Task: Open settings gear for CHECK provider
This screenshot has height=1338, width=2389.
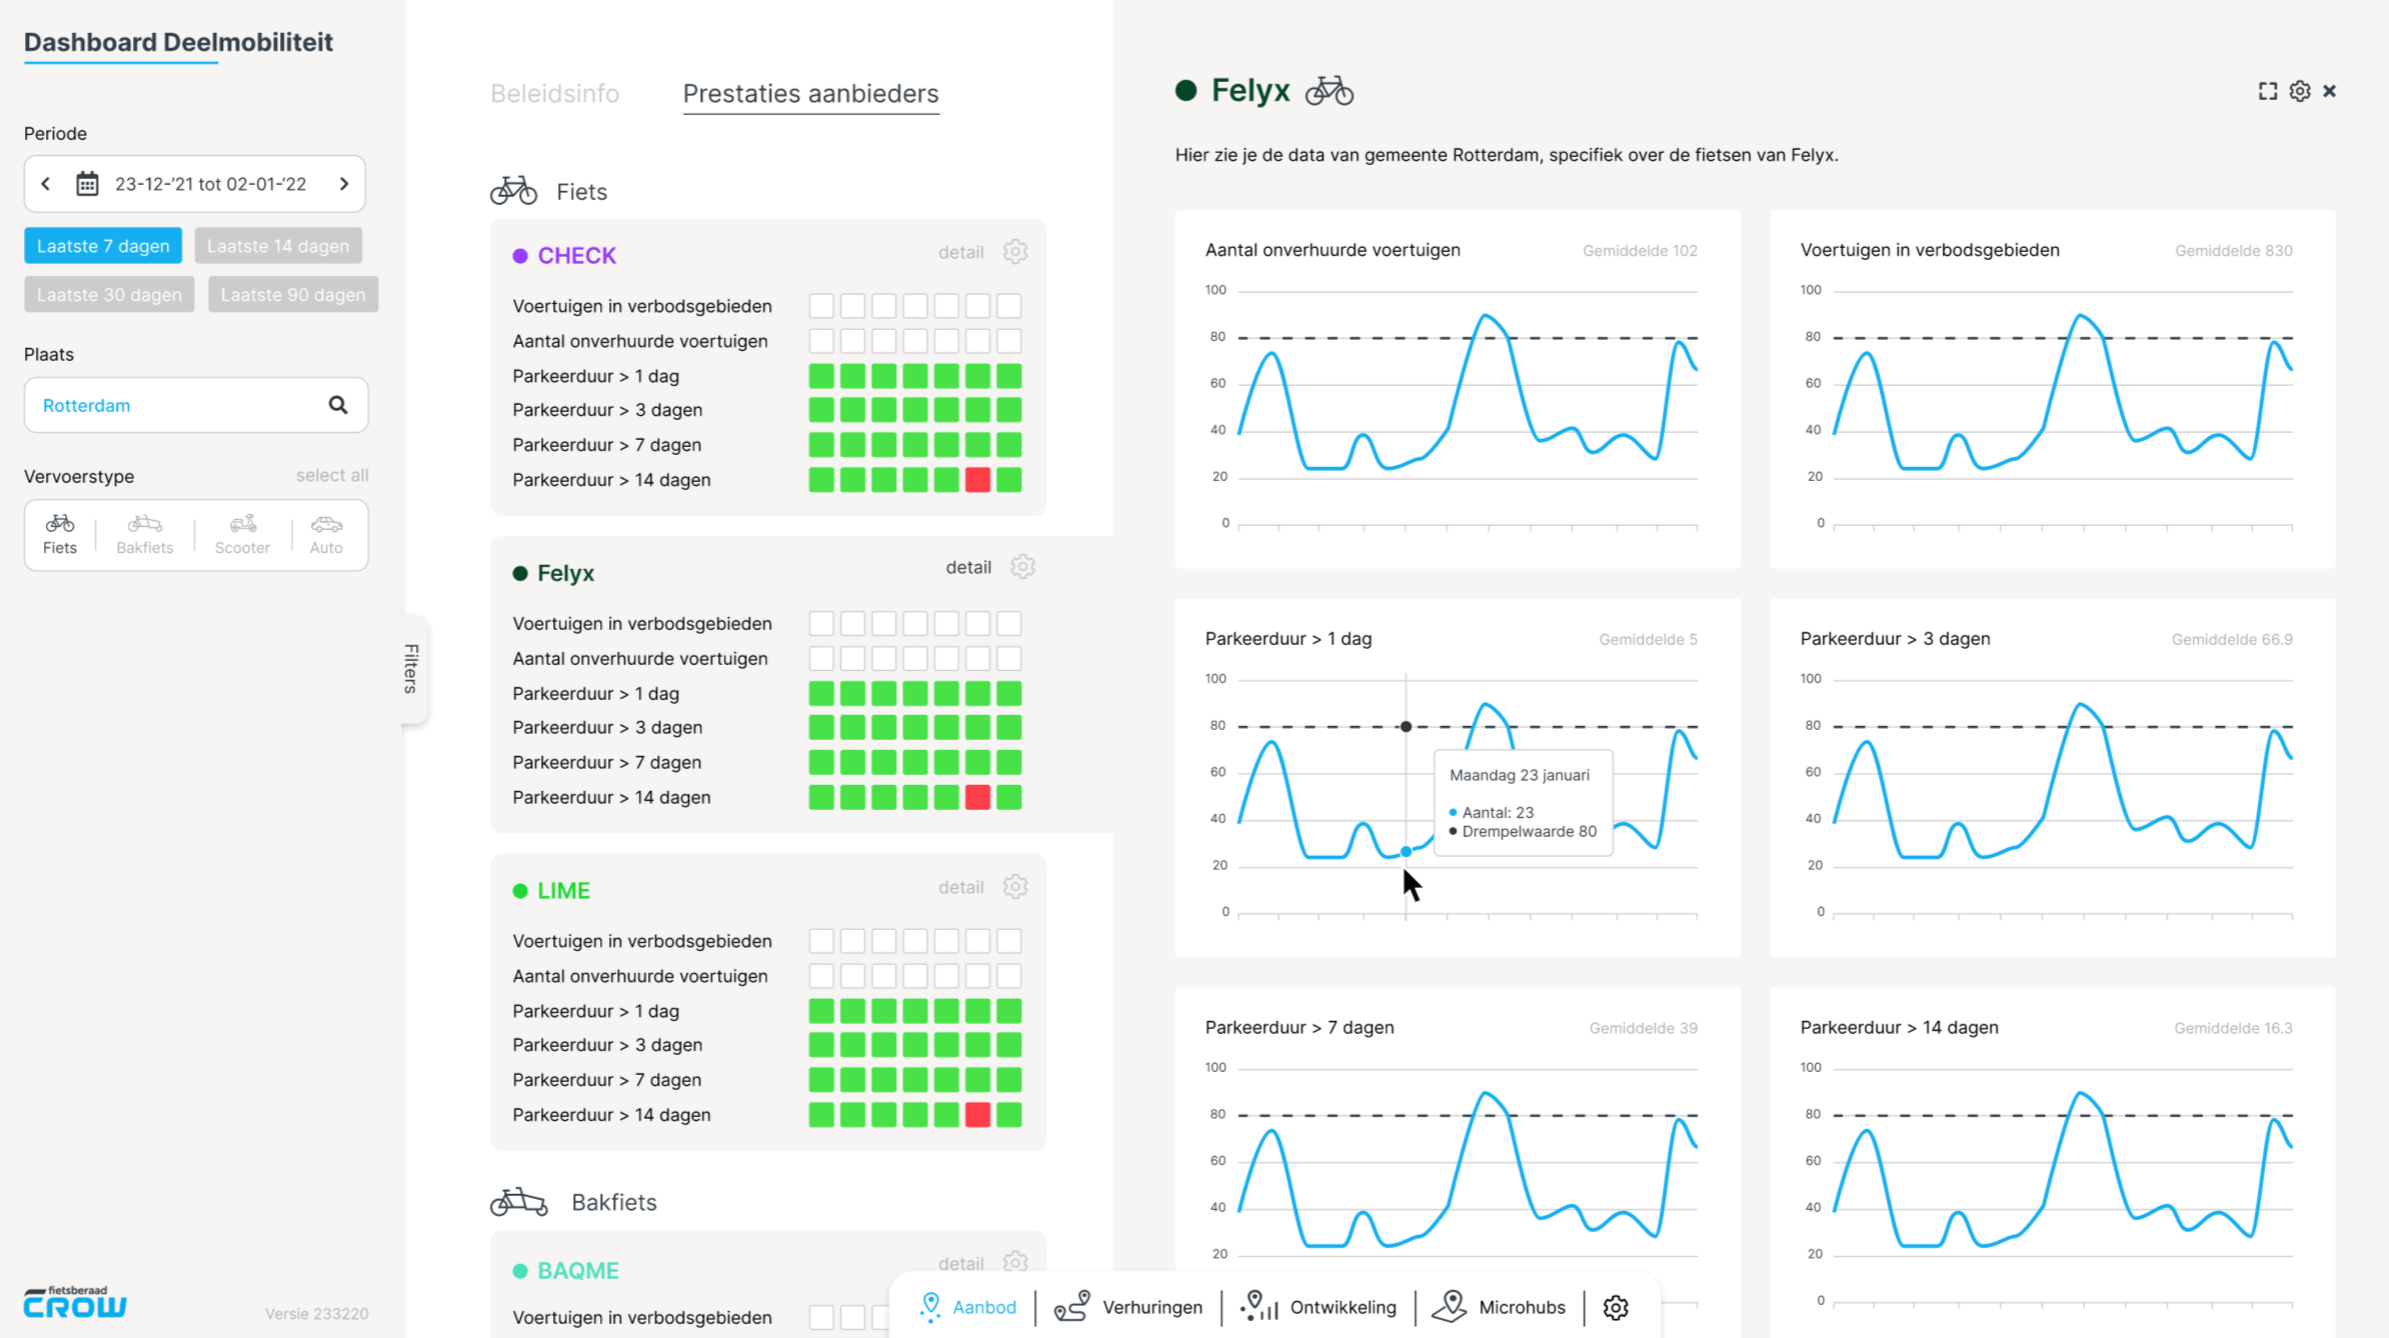Action: point(1015,252)
